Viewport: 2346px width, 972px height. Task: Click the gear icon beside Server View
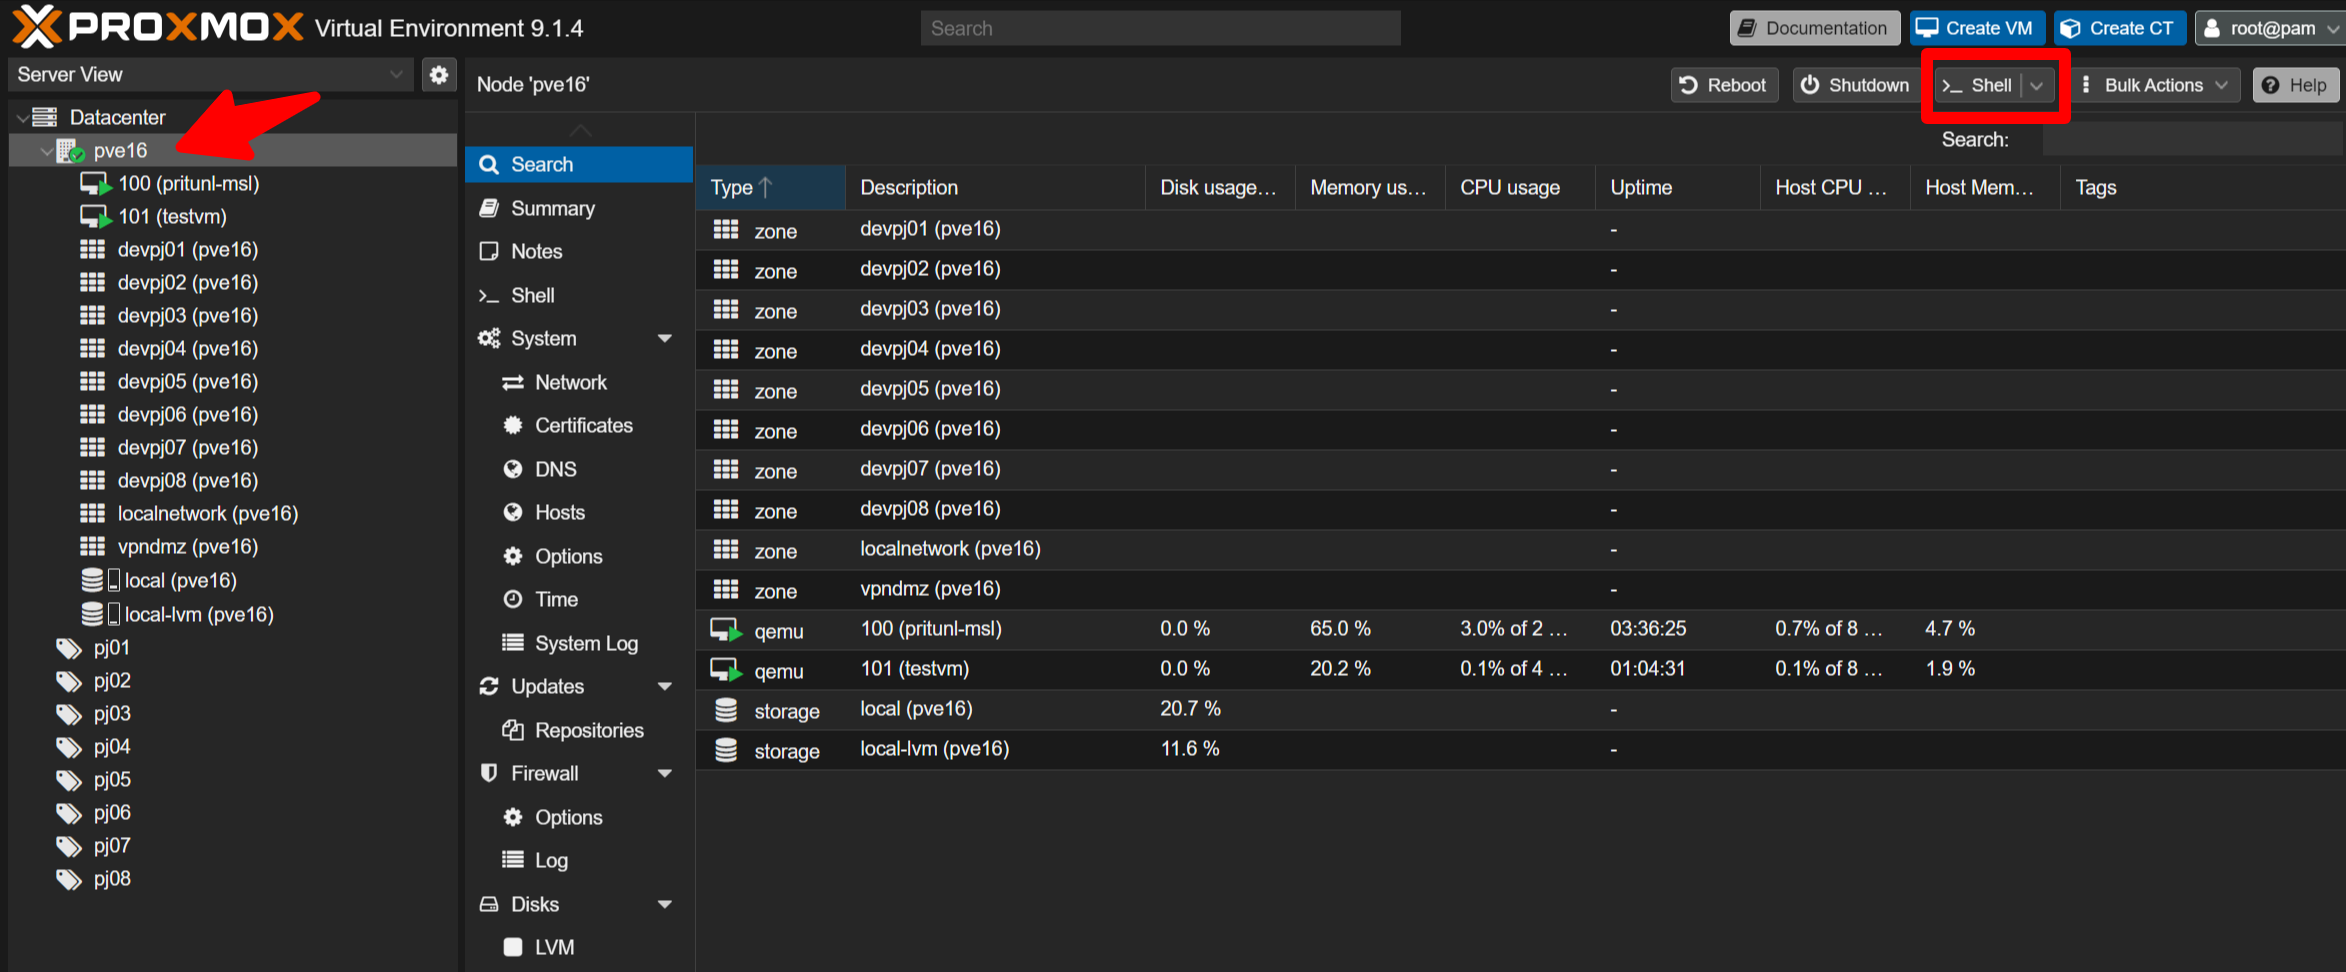tap(438, 75)
